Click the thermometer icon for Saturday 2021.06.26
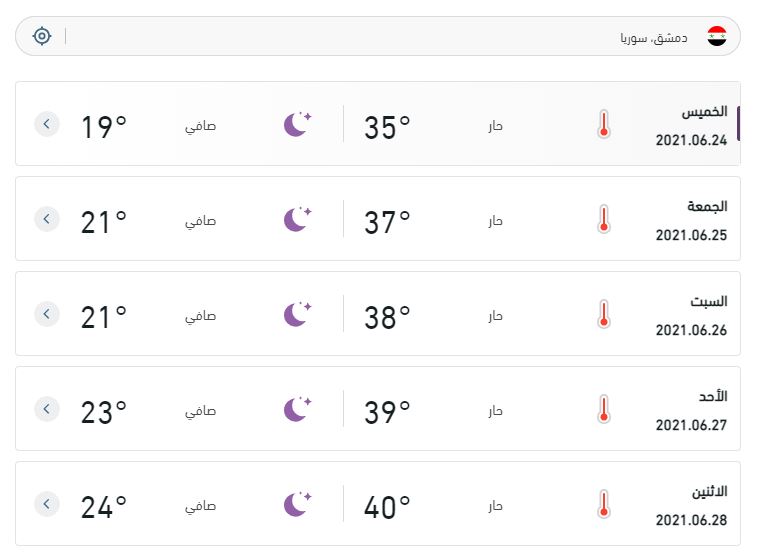Viewport: 761px width, 553px height. 604,314
